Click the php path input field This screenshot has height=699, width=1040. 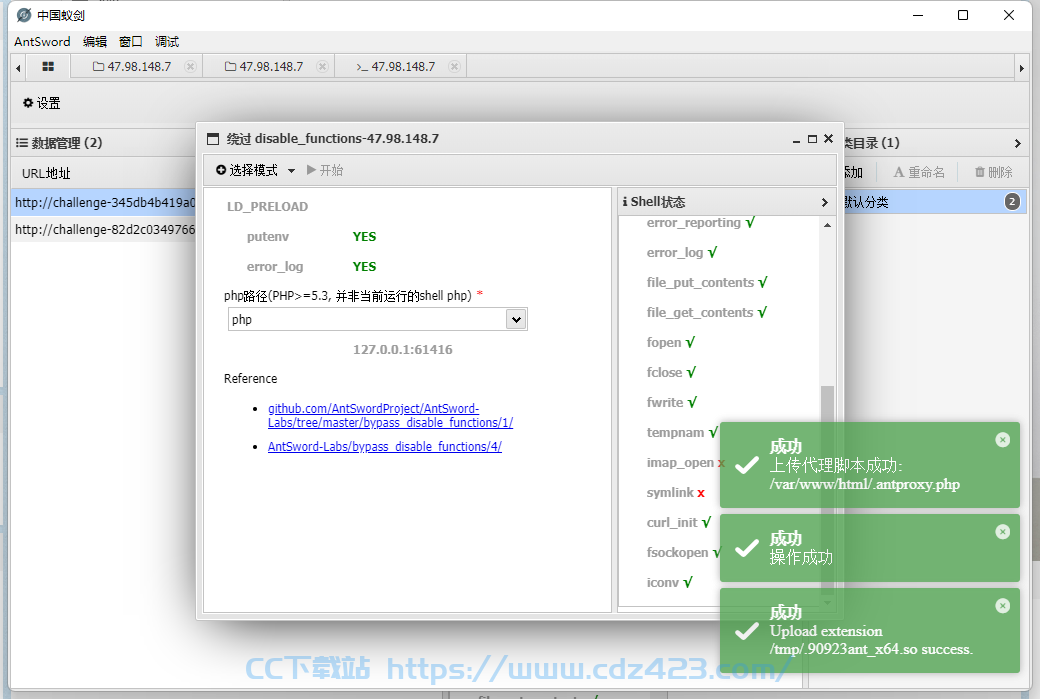pos(368,320)
